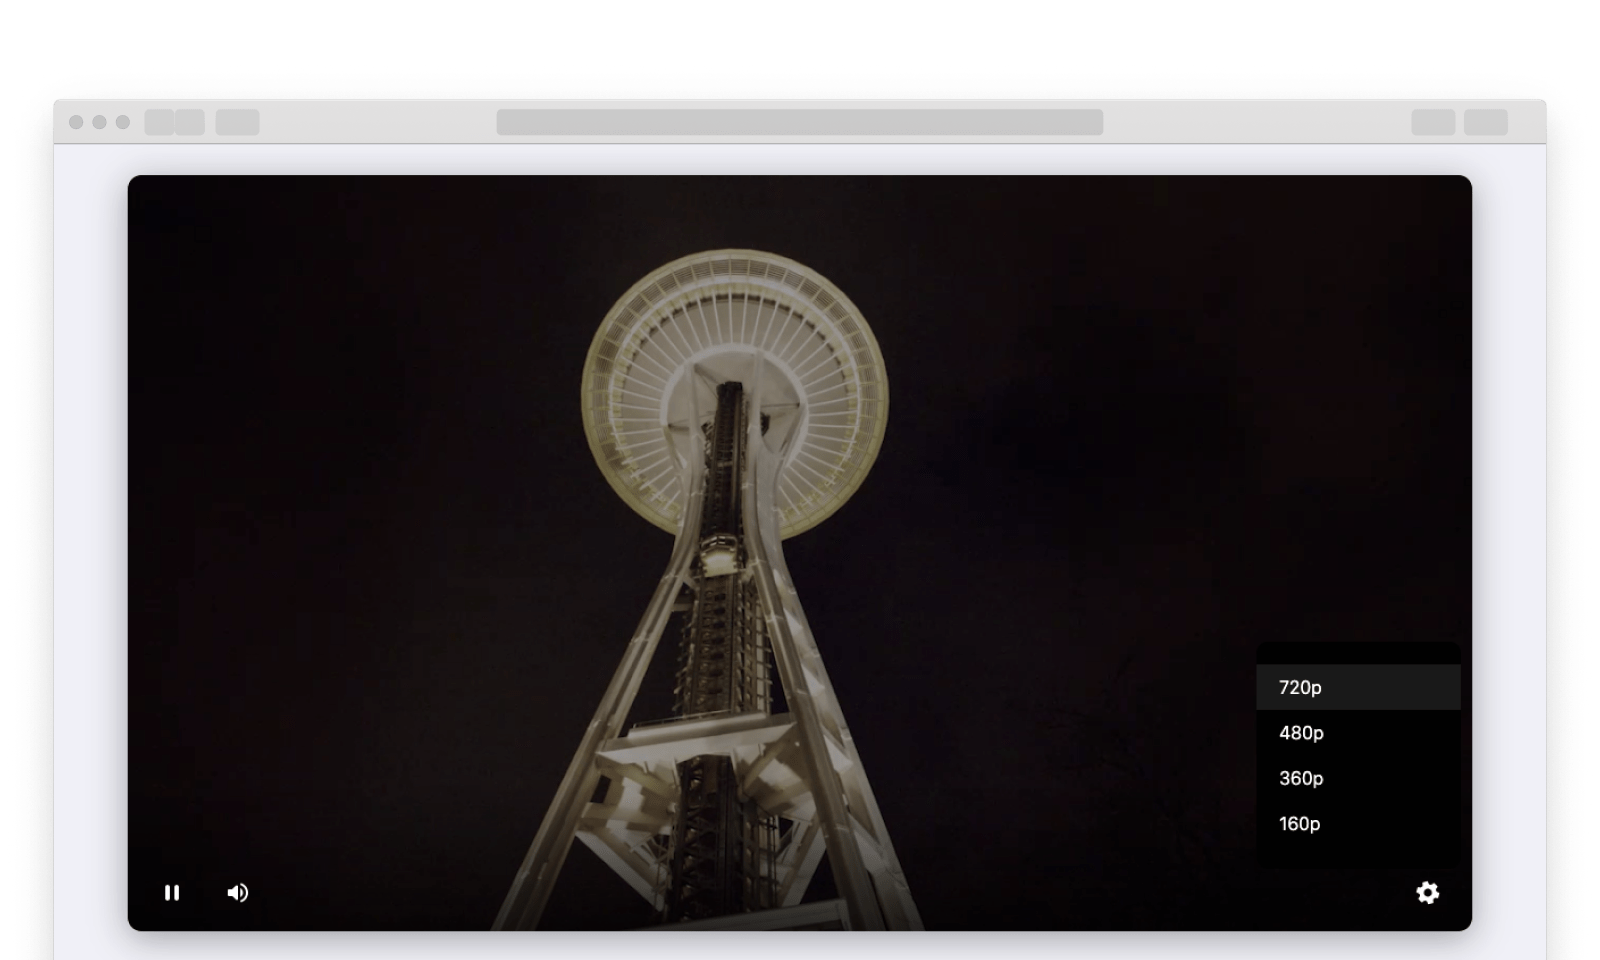Click the third left browser toolbar button
Screen dimensions: 1600x960
(x=237, y=122)
